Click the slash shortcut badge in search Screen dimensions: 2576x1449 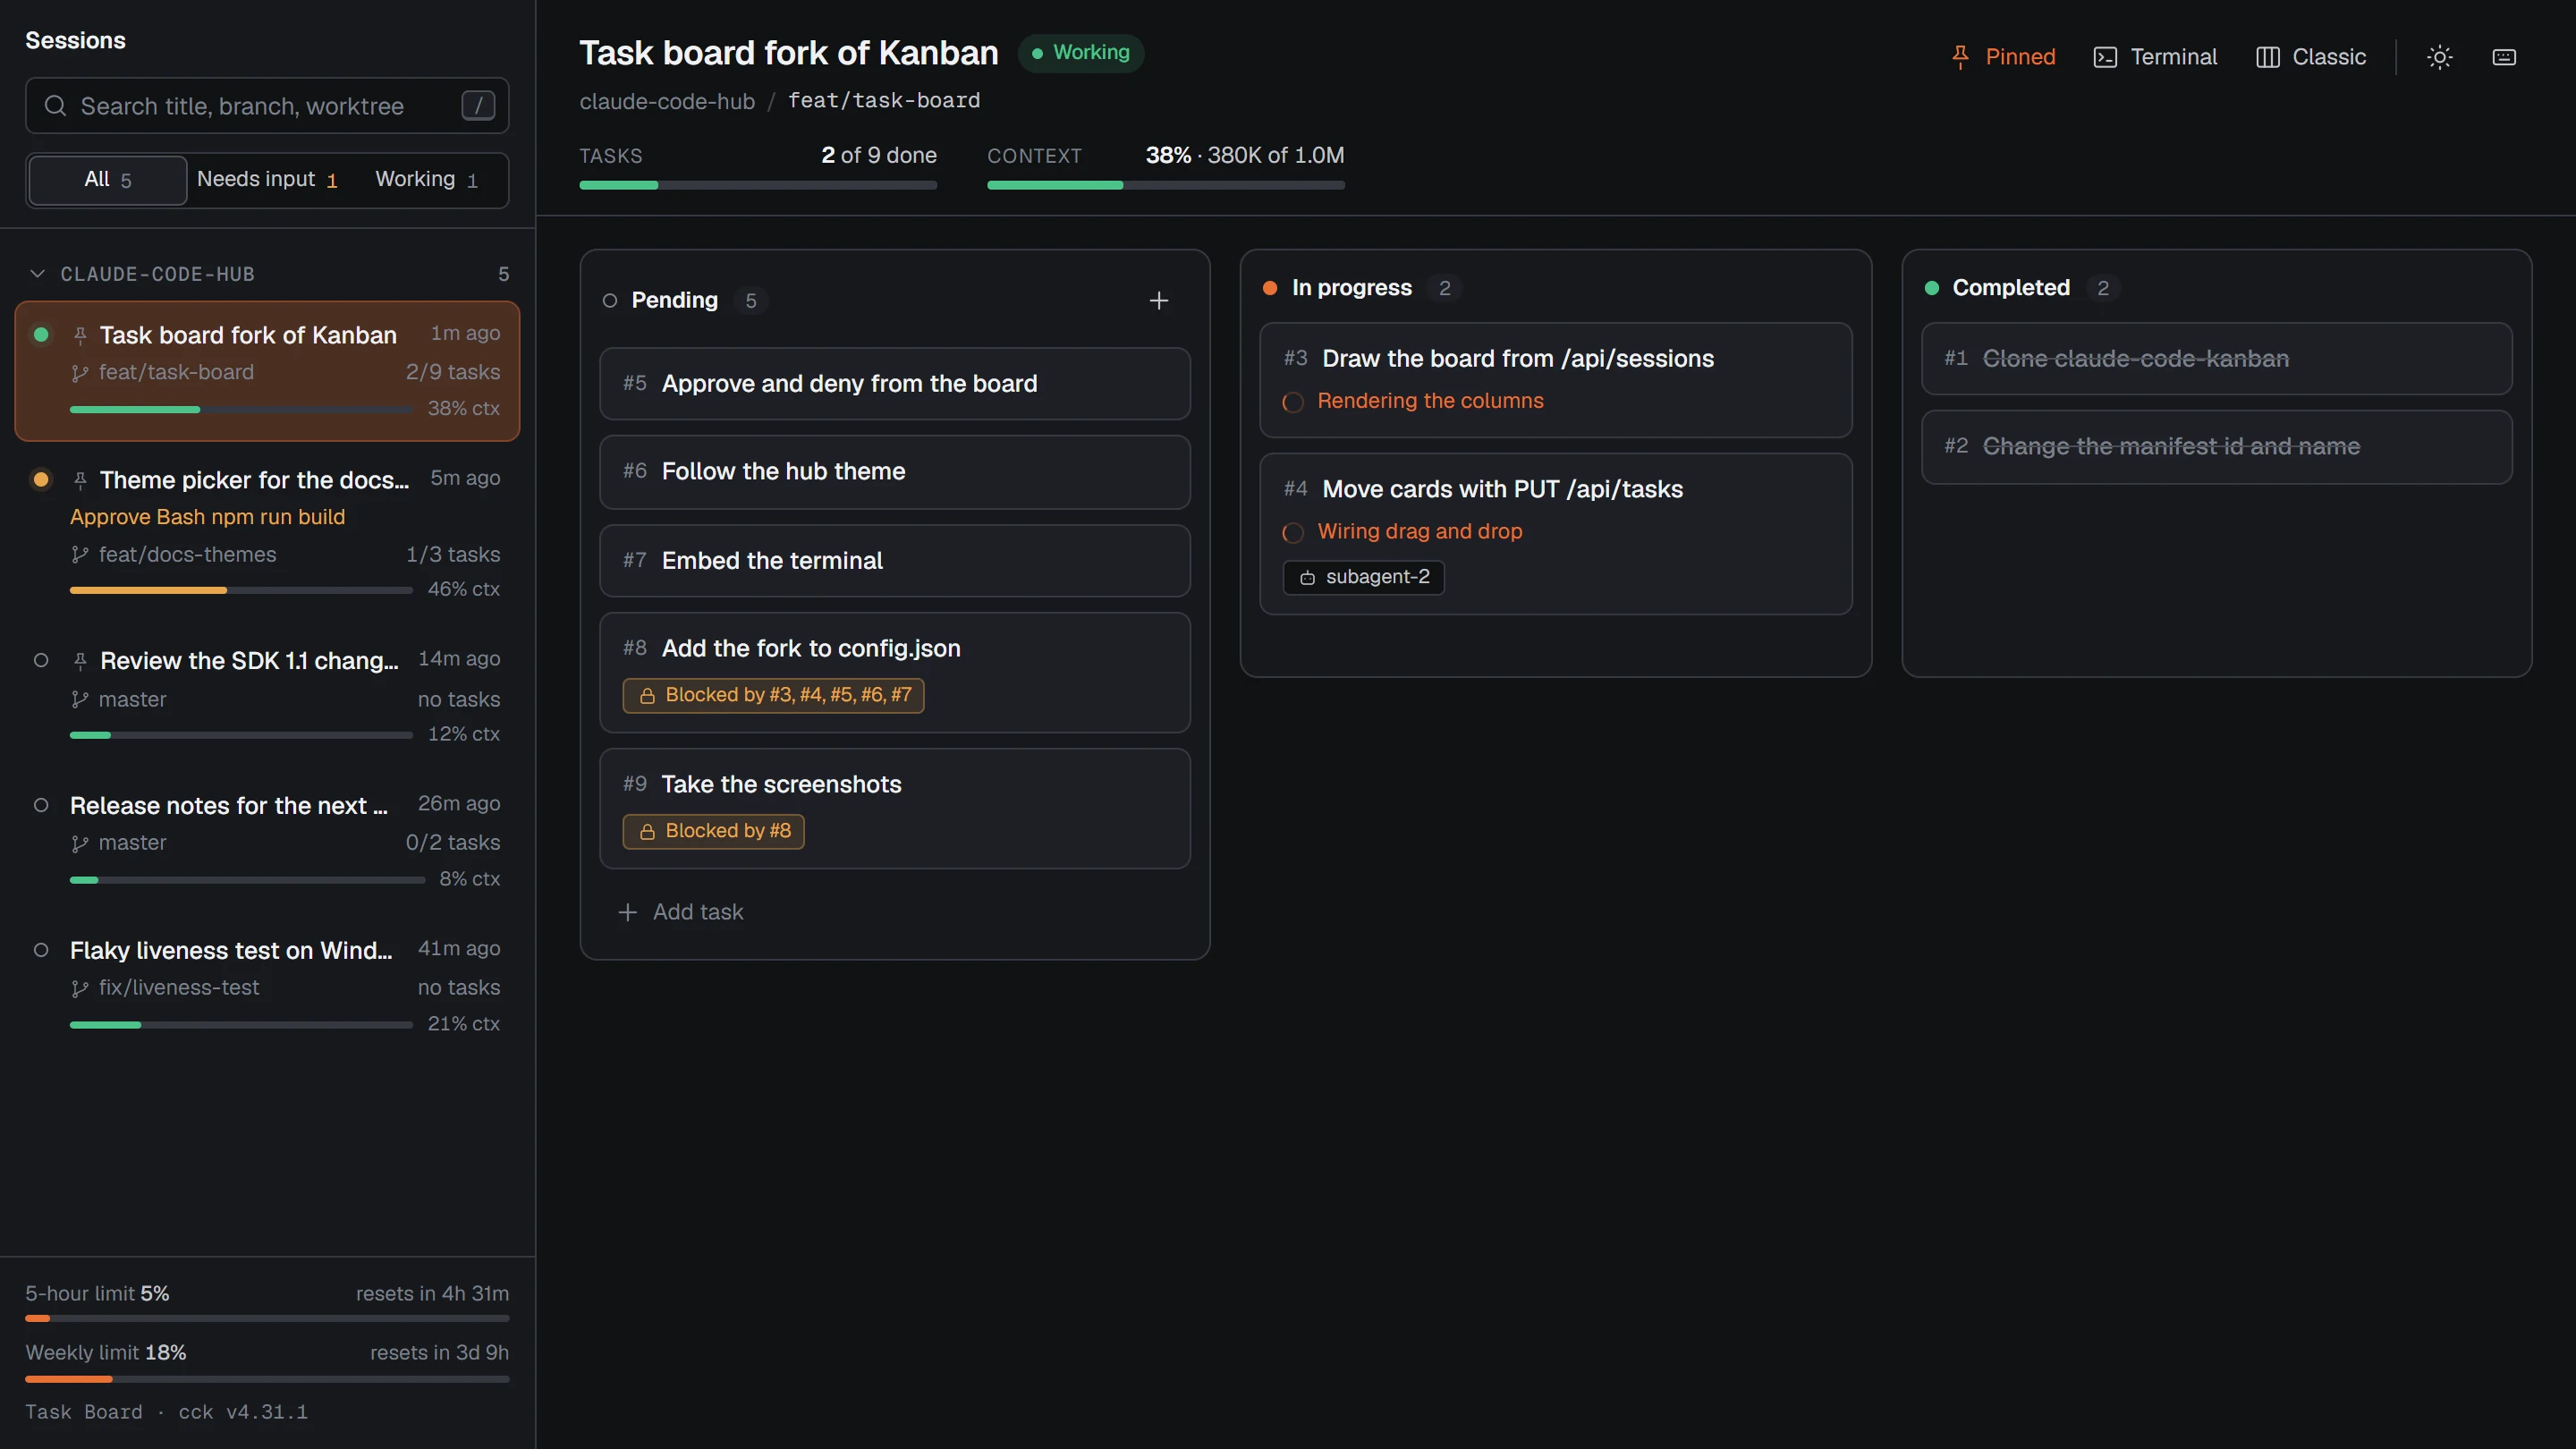pyautogui.click(x=478, y=105)
